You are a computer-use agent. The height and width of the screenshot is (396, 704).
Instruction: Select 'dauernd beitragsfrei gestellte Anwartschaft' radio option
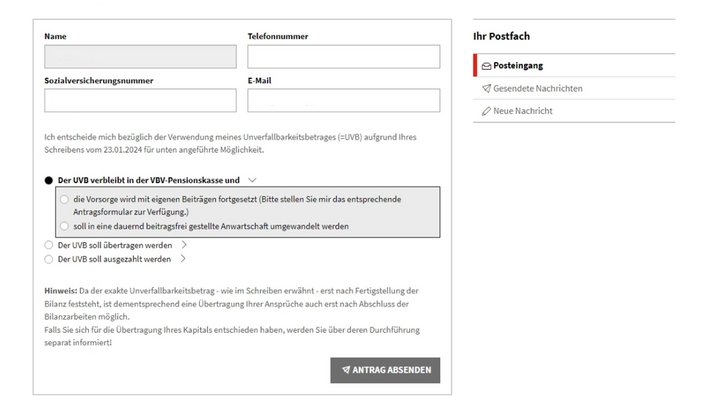64,226
